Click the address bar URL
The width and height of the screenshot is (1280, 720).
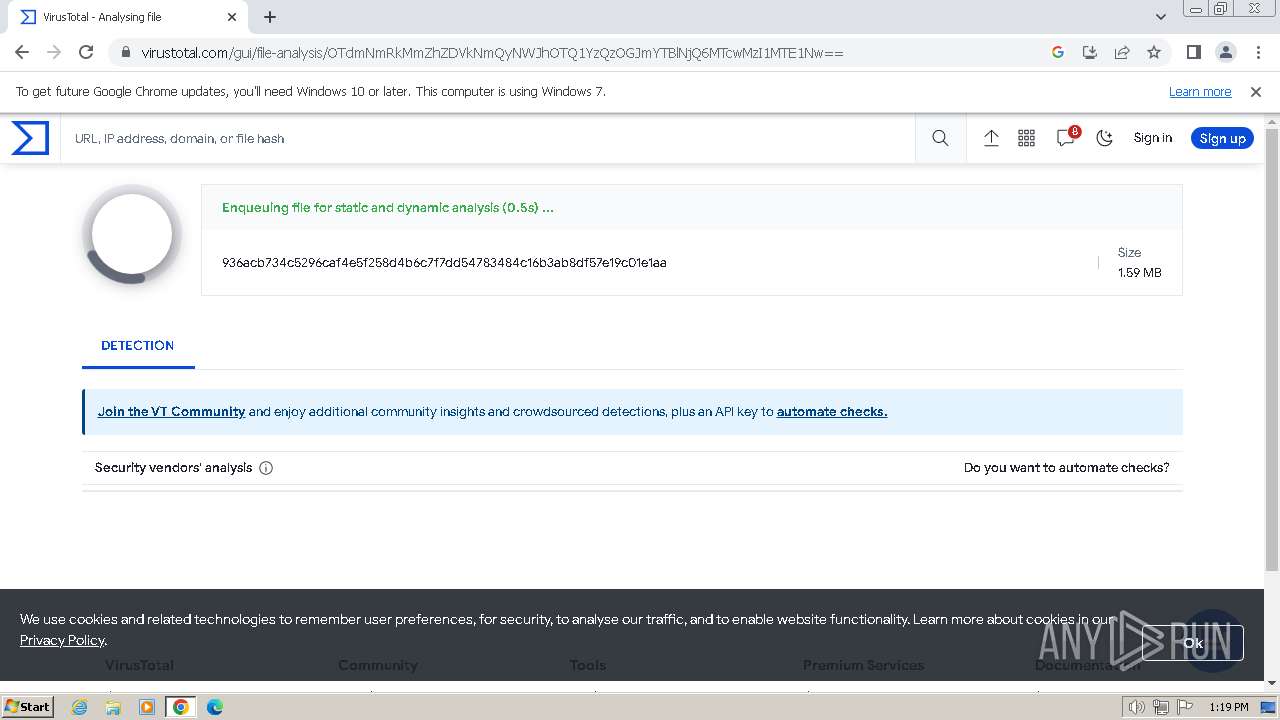tap(492, 52)
